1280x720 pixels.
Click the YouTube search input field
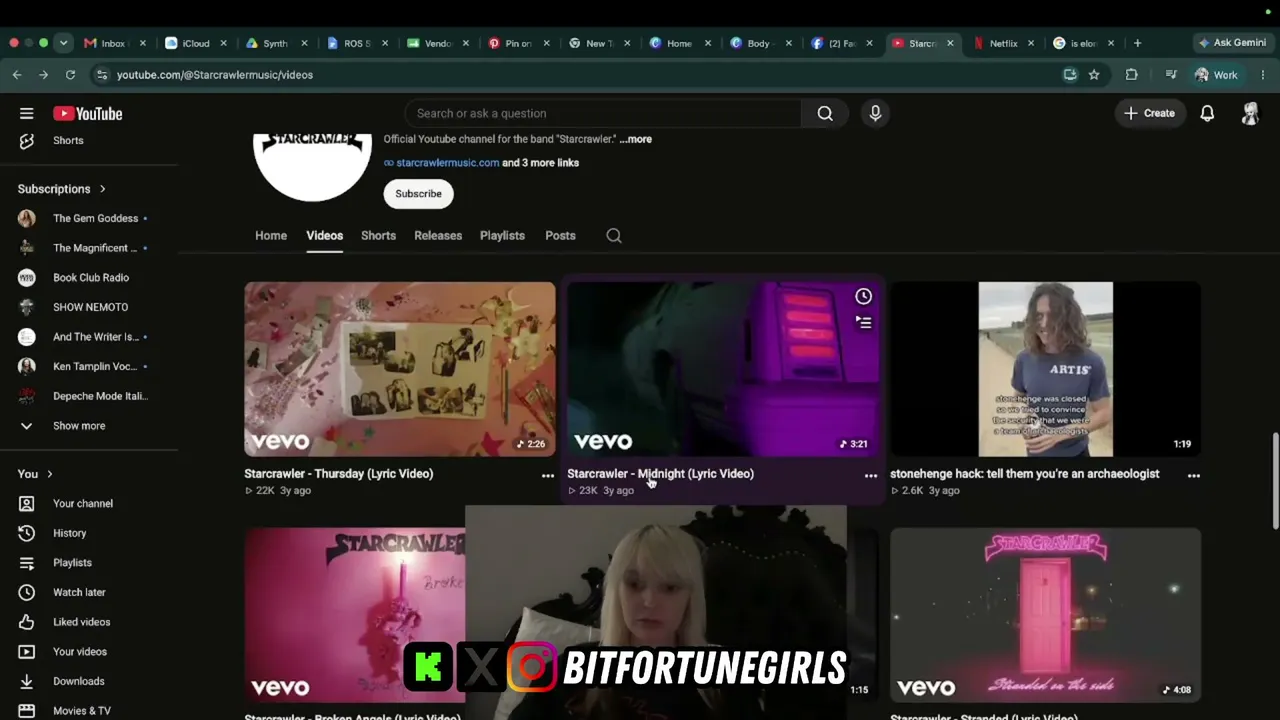pyautogui.click(x=603, y=113)
